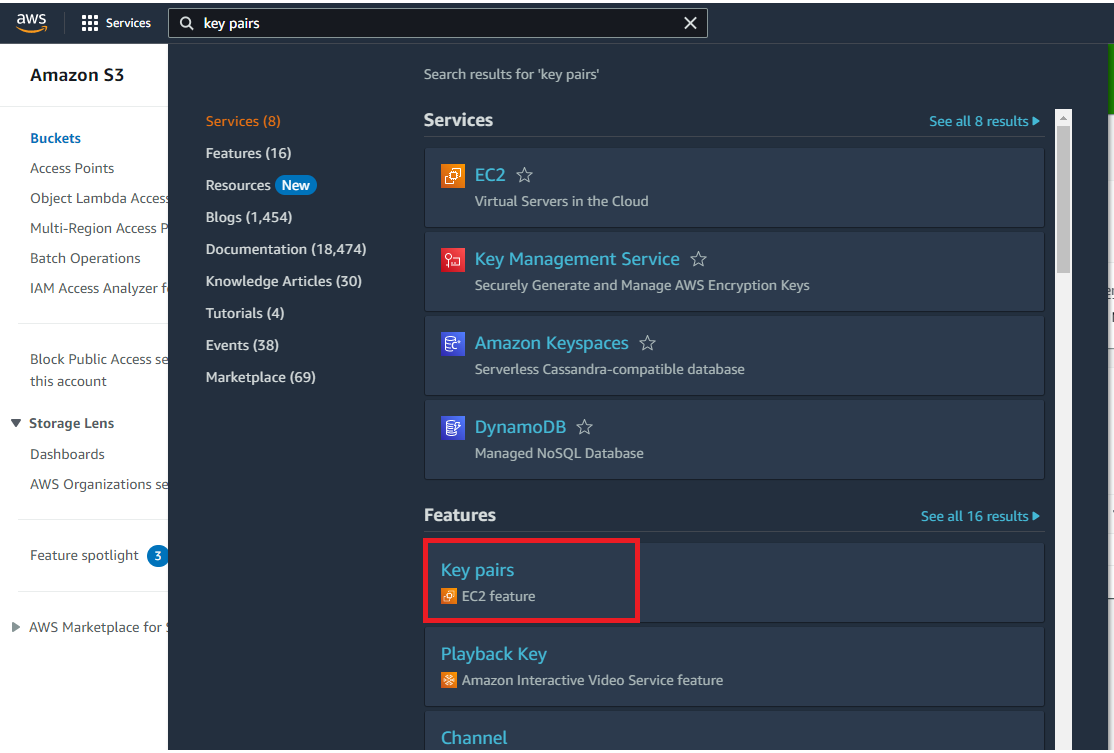
Task: Click the search magnifier icon
Action: coord(186,23)
